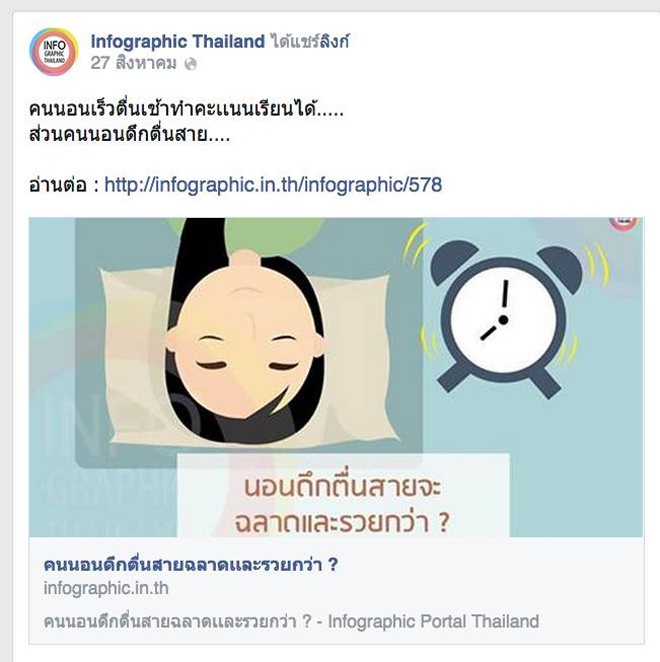Click the นอนดึกตื่นสายจะ banner text in image
Image resolution: width=660 pixels, height=662 pixels.
342,486
